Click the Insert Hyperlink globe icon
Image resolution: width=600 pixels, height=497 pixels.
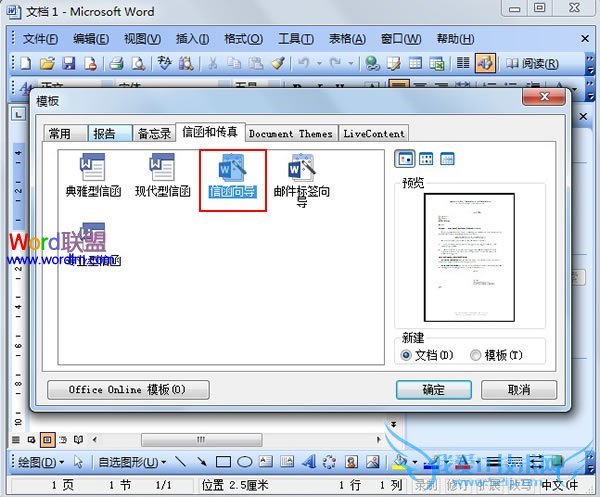[372, 63]
